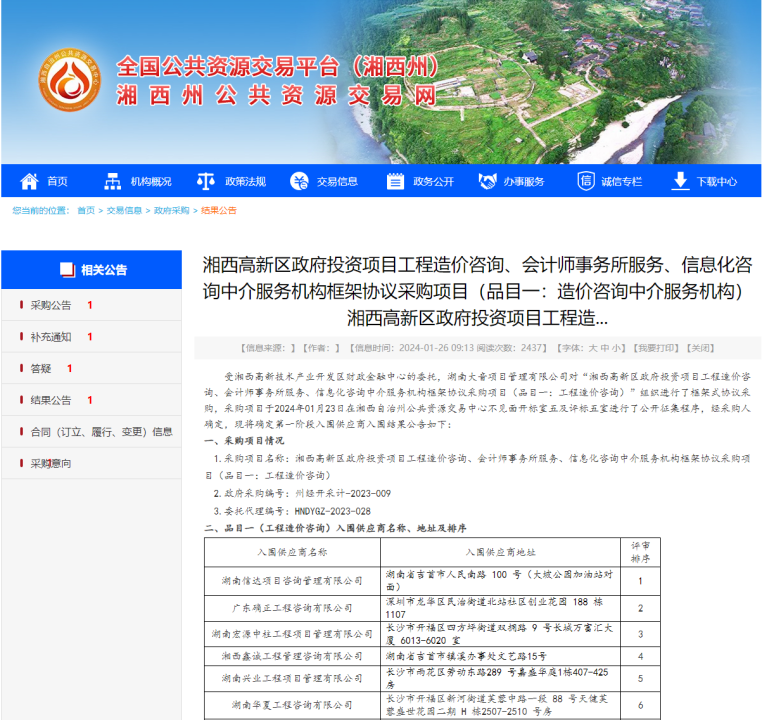Open the 政策法规 navigation menu item

pos(245,182)
